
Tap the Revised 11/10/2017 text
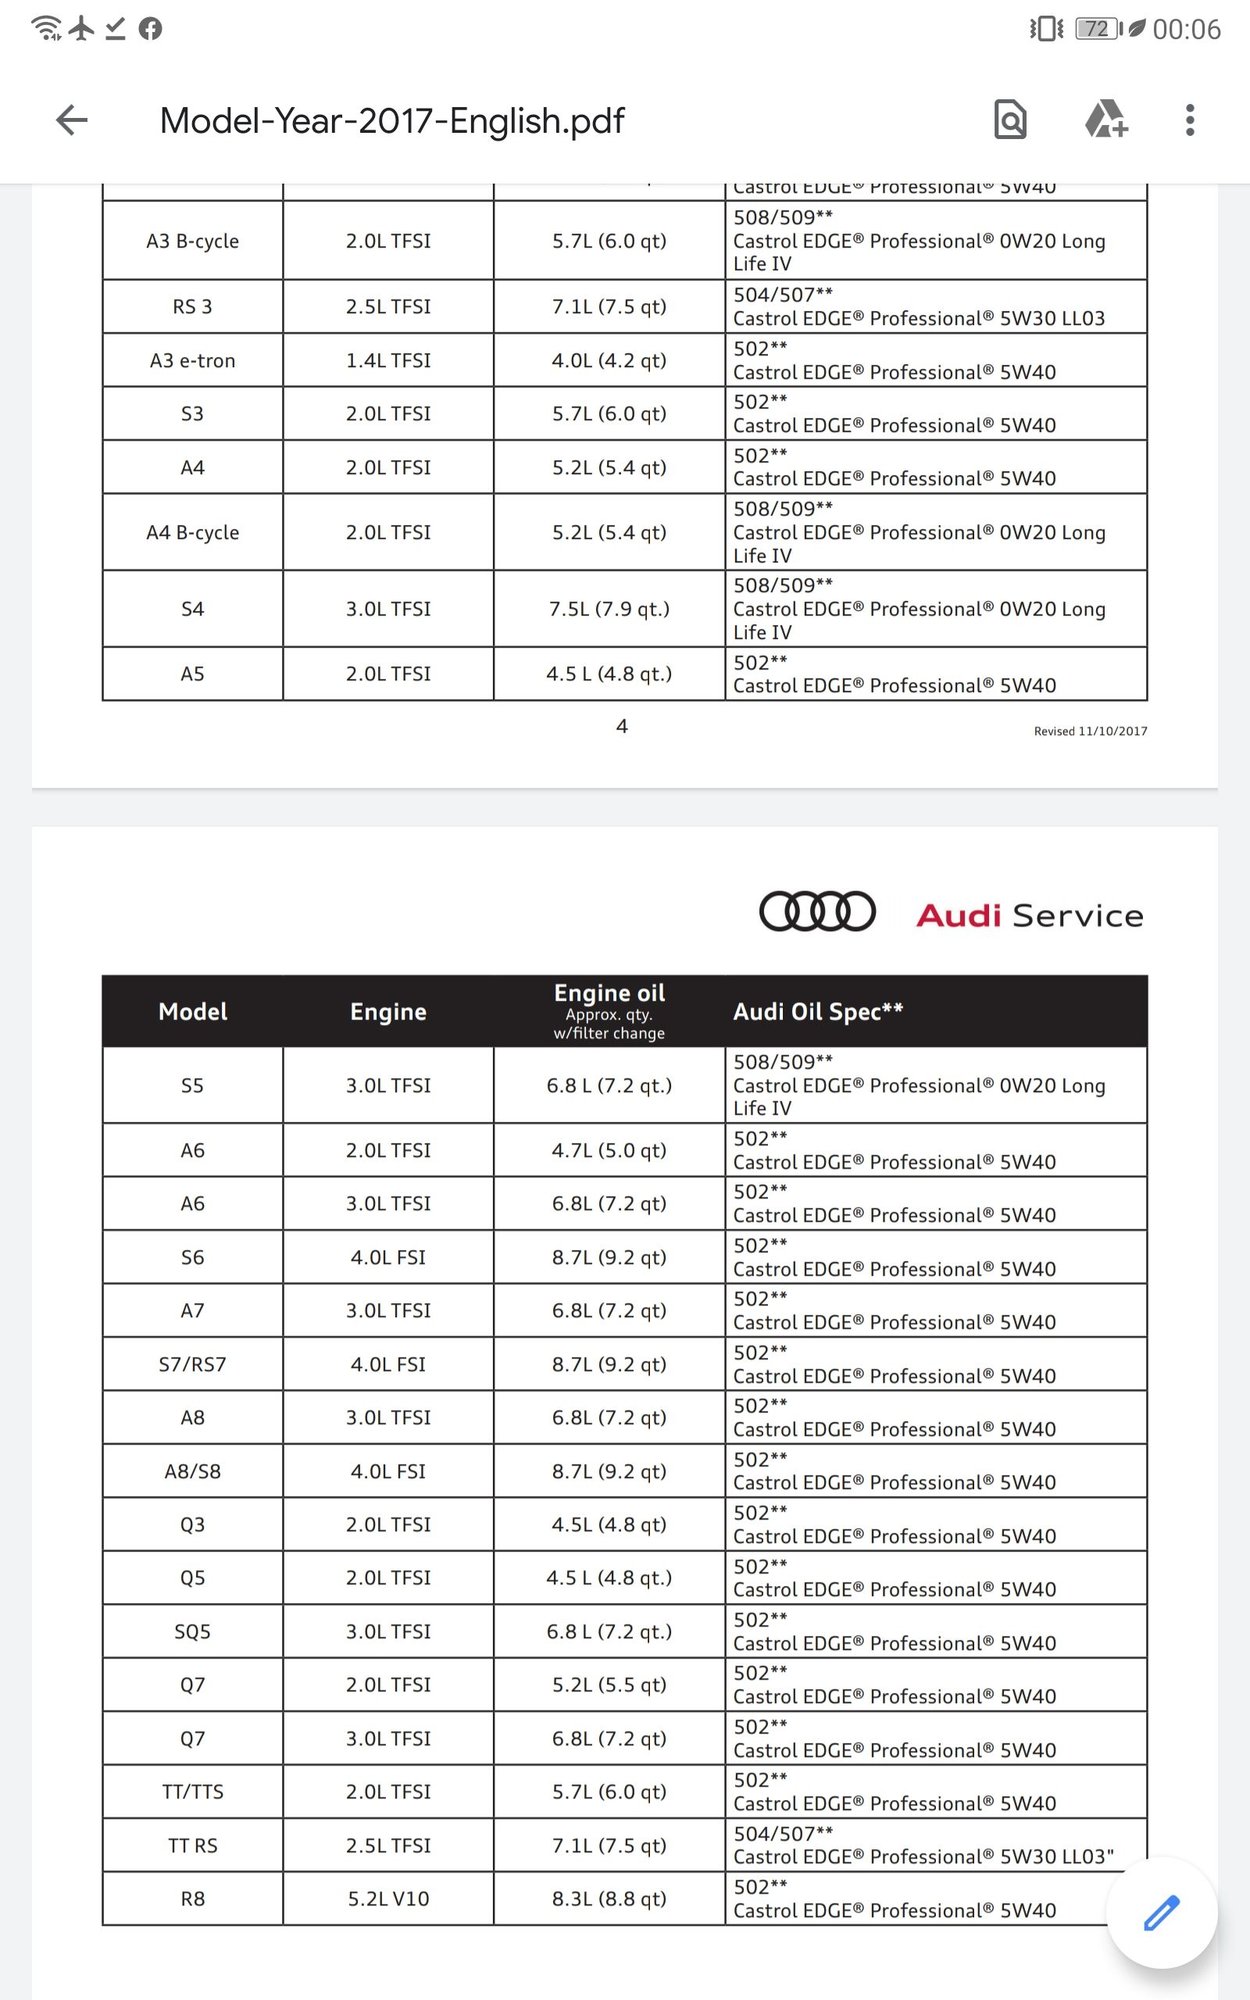point(1091,730)
